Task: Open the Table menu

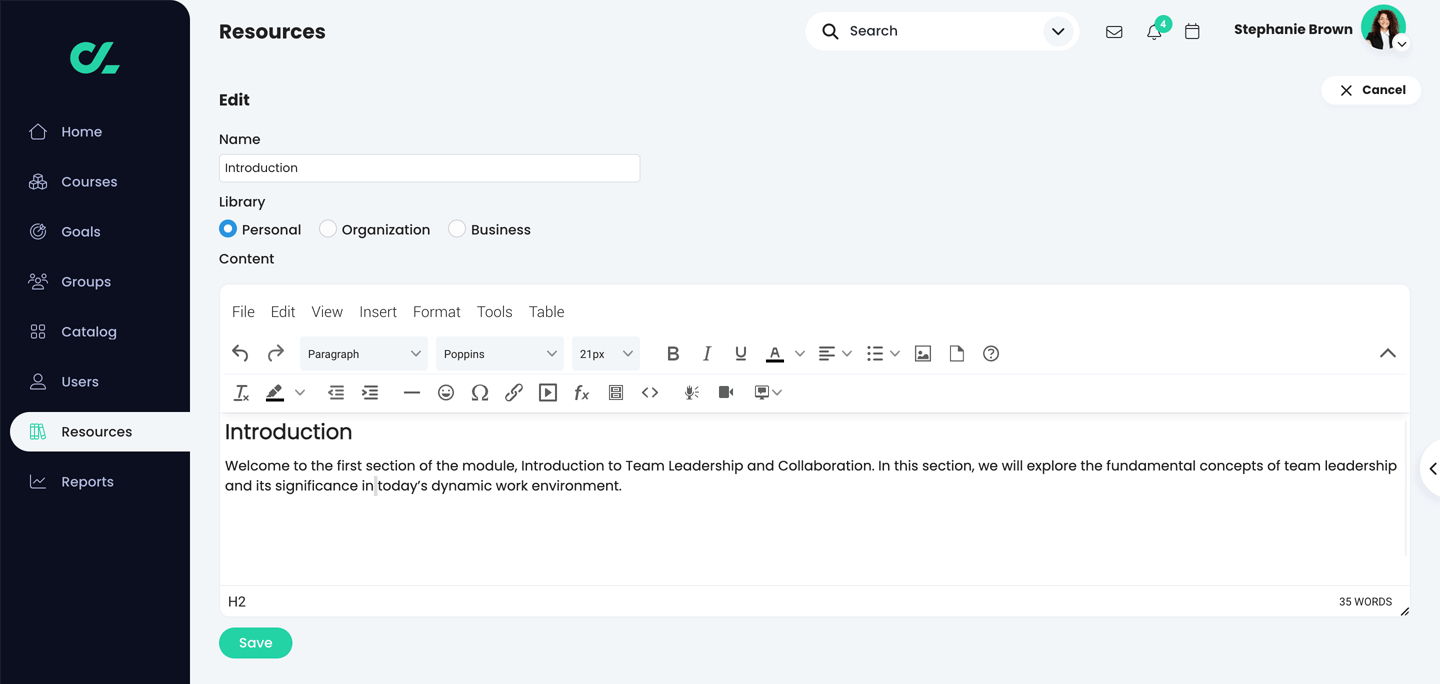Action: tap(547, 312)
